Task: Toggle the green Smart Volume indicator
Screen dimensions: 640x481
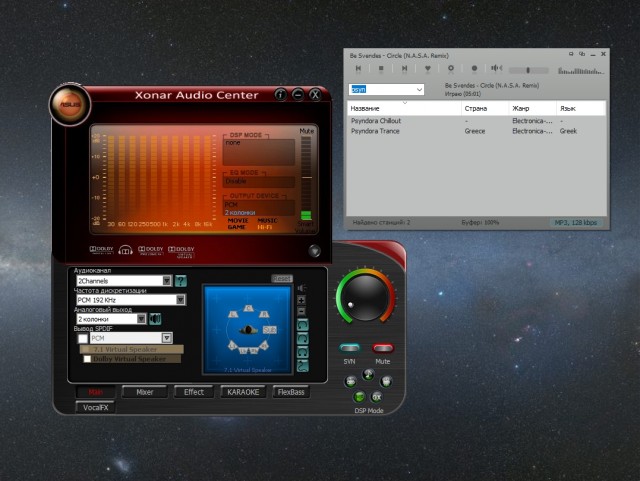Action: point(306,215)
